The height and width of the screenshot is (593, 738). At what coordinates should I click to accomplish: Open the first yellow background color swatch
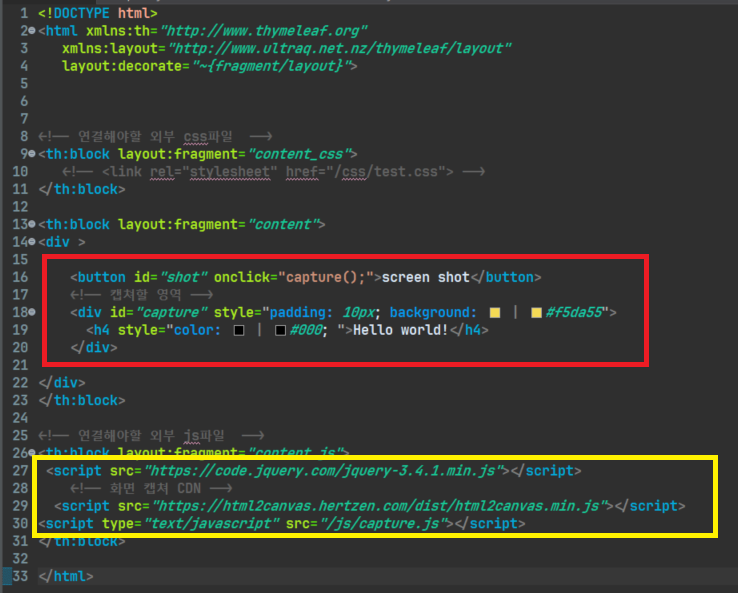495,313
